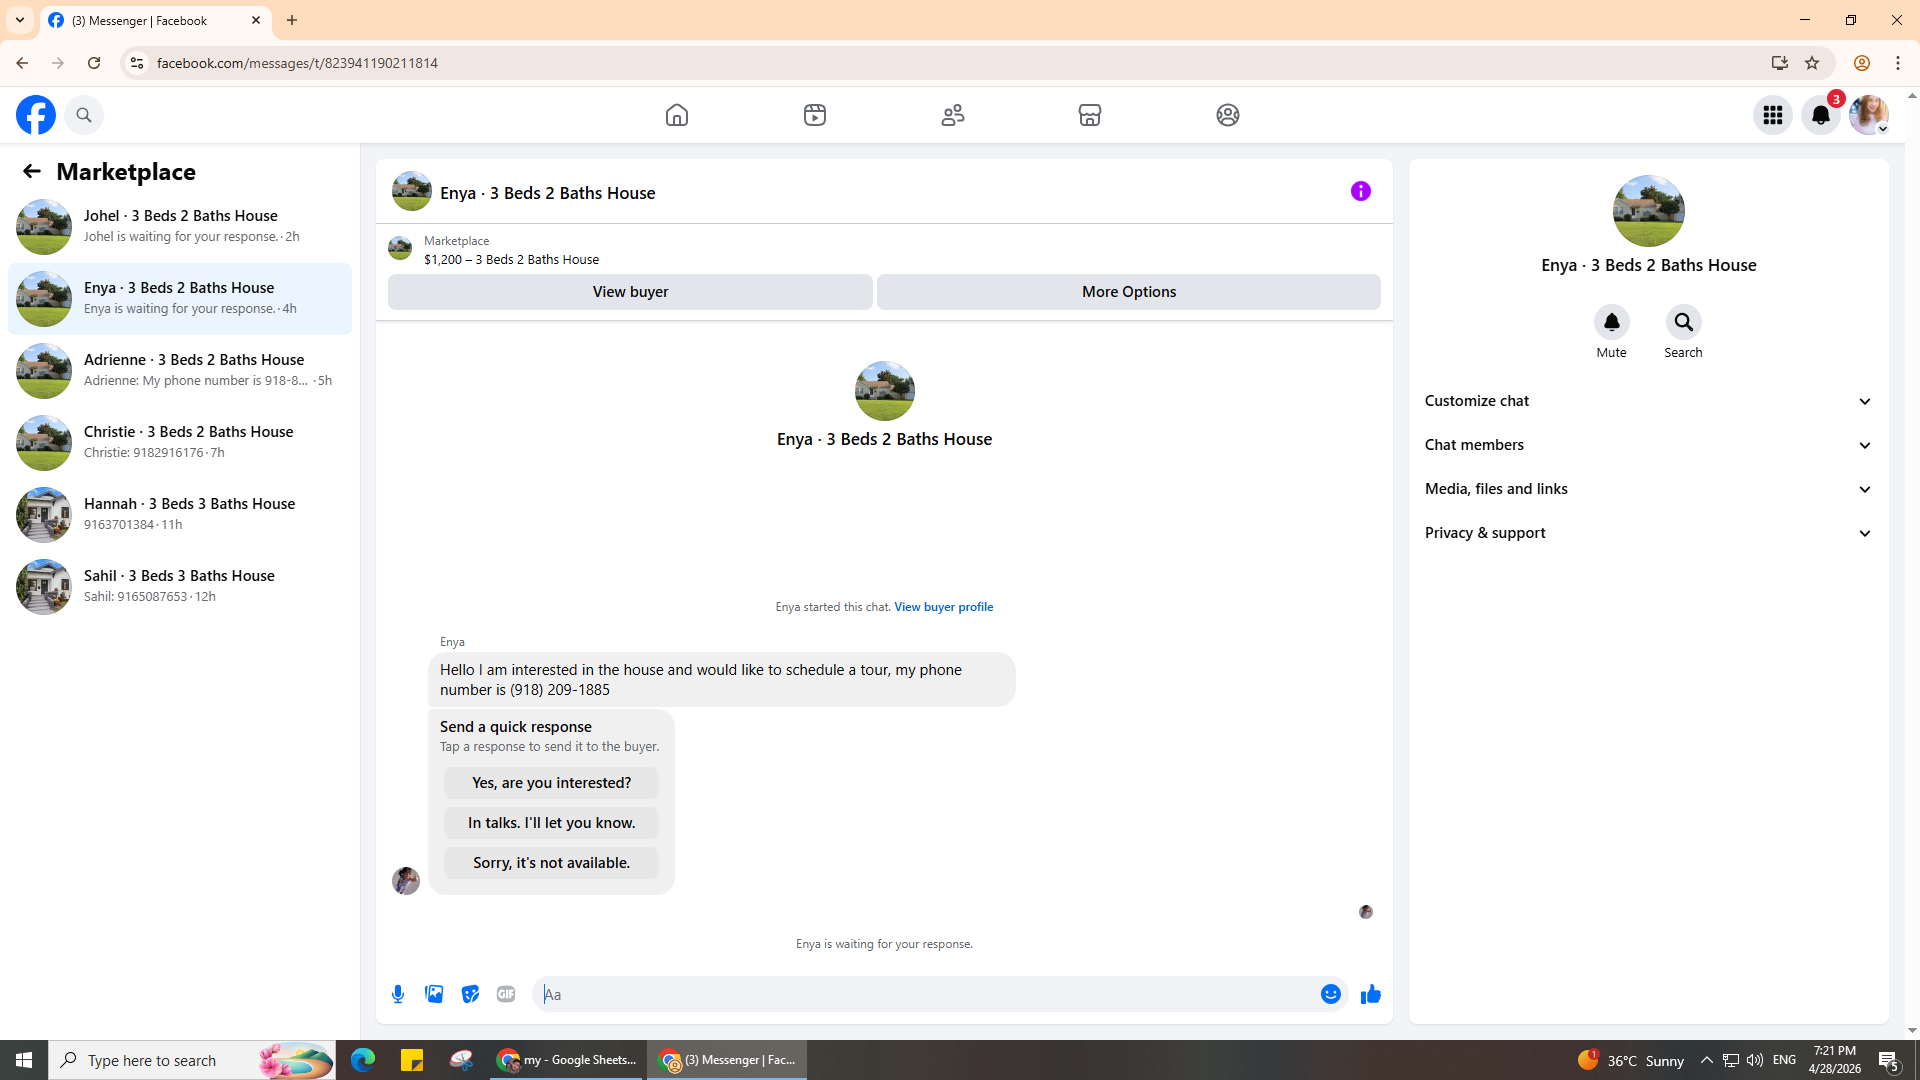Open the listing thumbnail in right panel
Image resolution: width=1920 pixels, height=1080 pixels.
click(x=1648, y=211)
